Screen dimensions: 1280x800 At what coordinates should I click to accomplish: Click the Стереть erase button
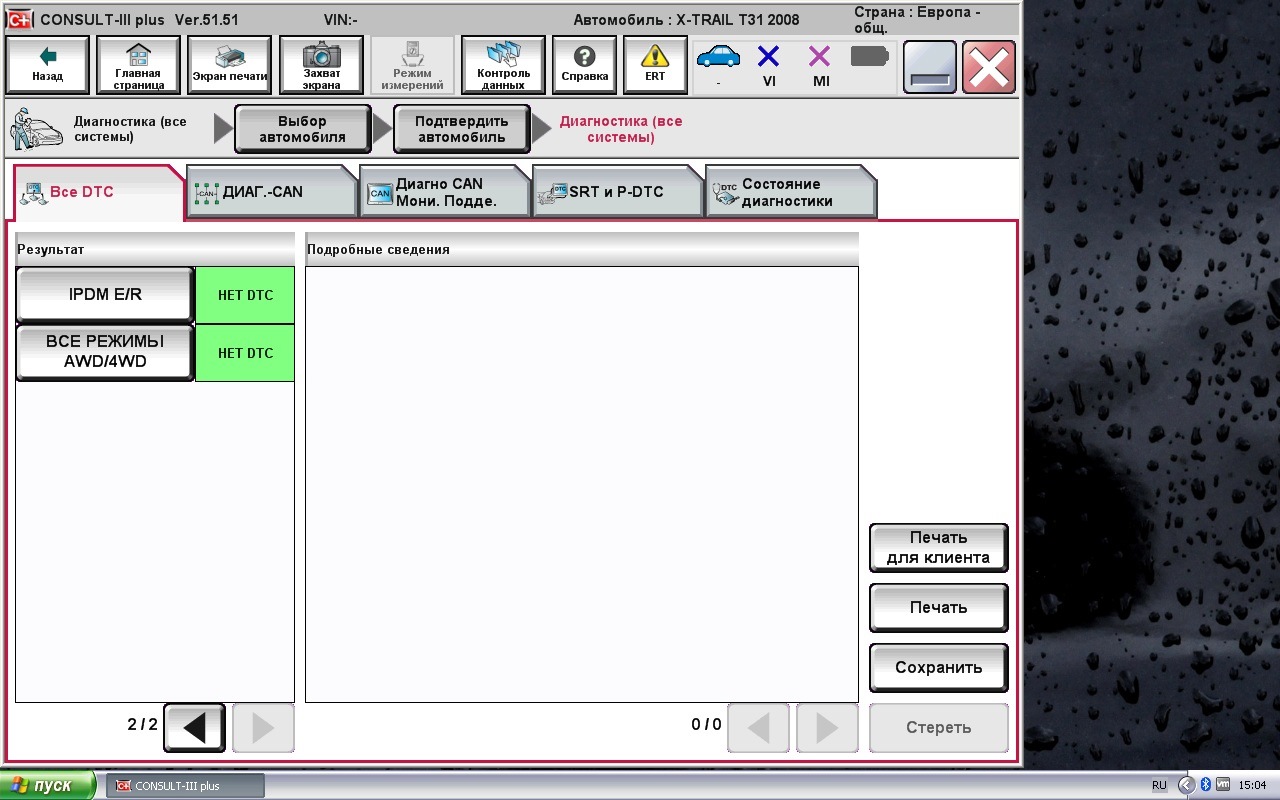tap(938, 728)
